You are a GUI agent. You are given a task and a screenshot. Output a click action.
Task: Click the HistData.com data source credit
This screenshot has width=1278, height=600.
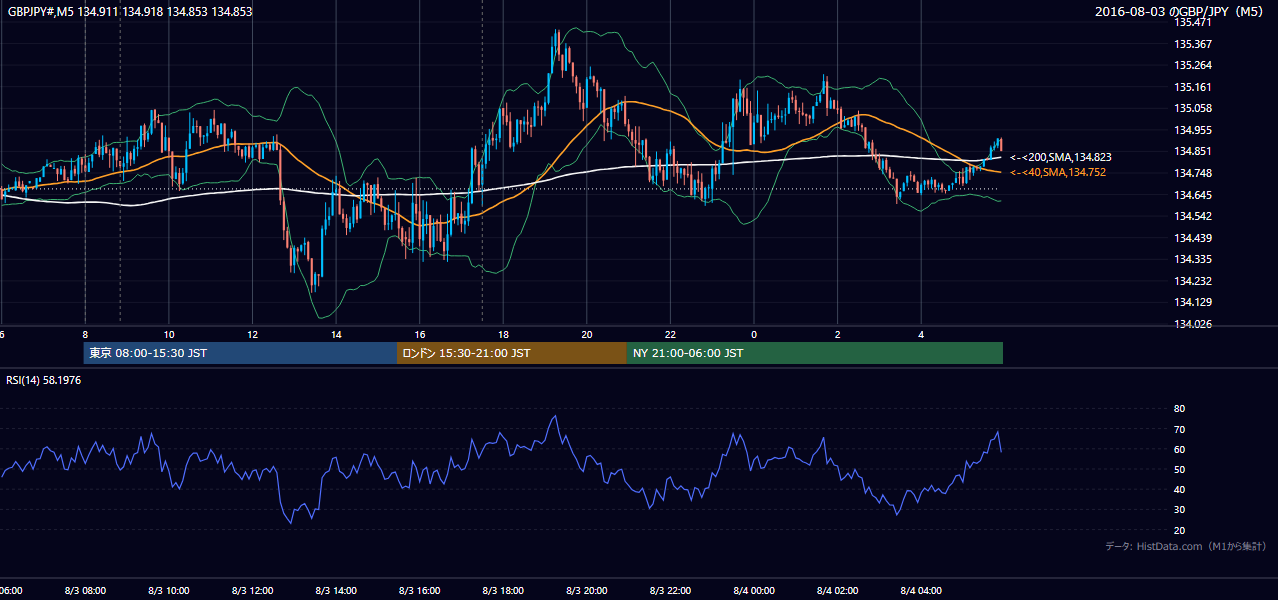tap(1186, 546)
